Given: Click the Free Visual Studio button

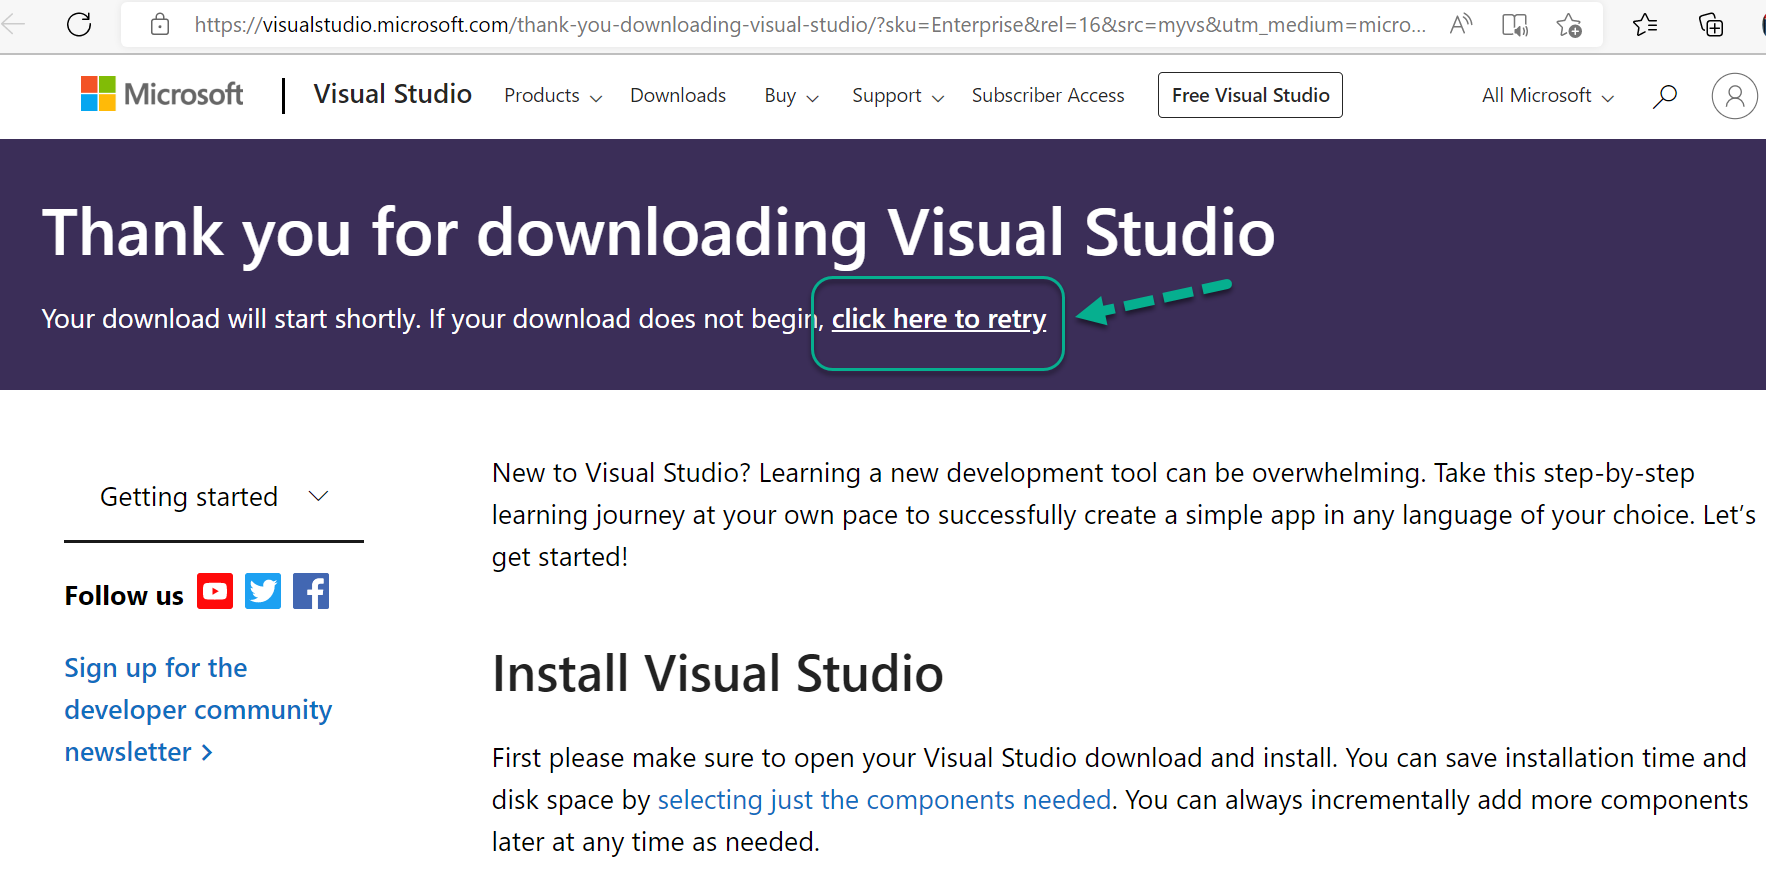Looking at the screenshot, I should pos(1250,95).
